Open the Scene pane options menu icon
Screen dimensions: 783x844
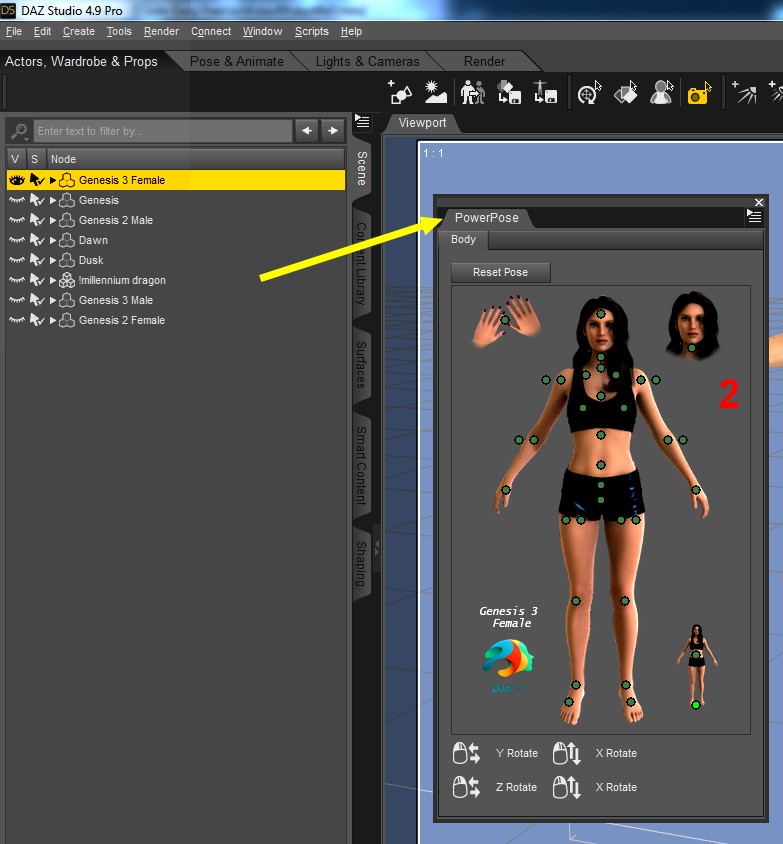[362, 122]
